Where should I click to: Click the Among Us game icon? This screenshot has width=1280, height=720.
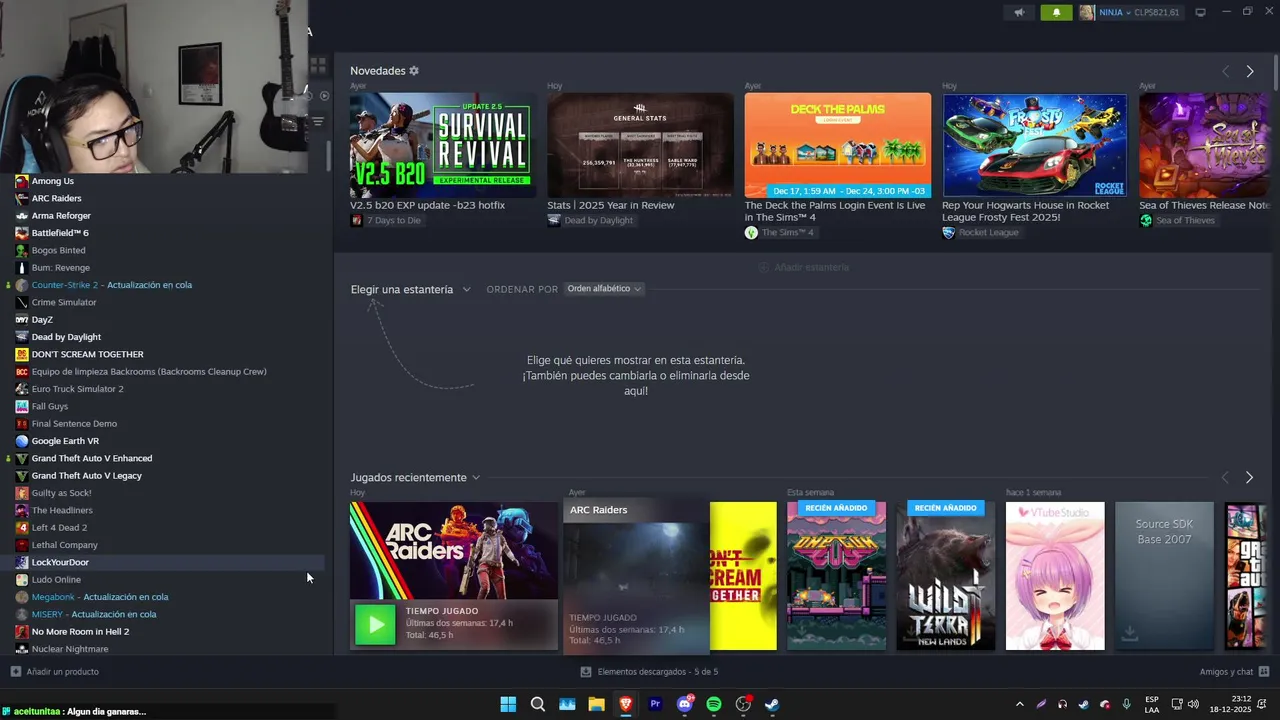tap(22, 181)
